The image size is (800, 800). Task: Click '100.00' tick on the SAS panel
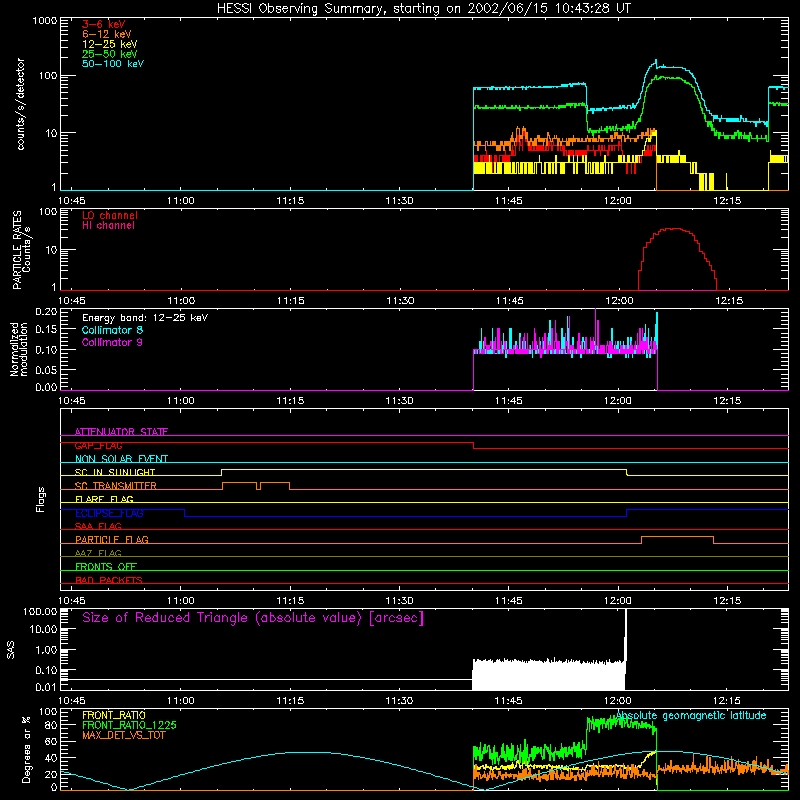point(40,611)
